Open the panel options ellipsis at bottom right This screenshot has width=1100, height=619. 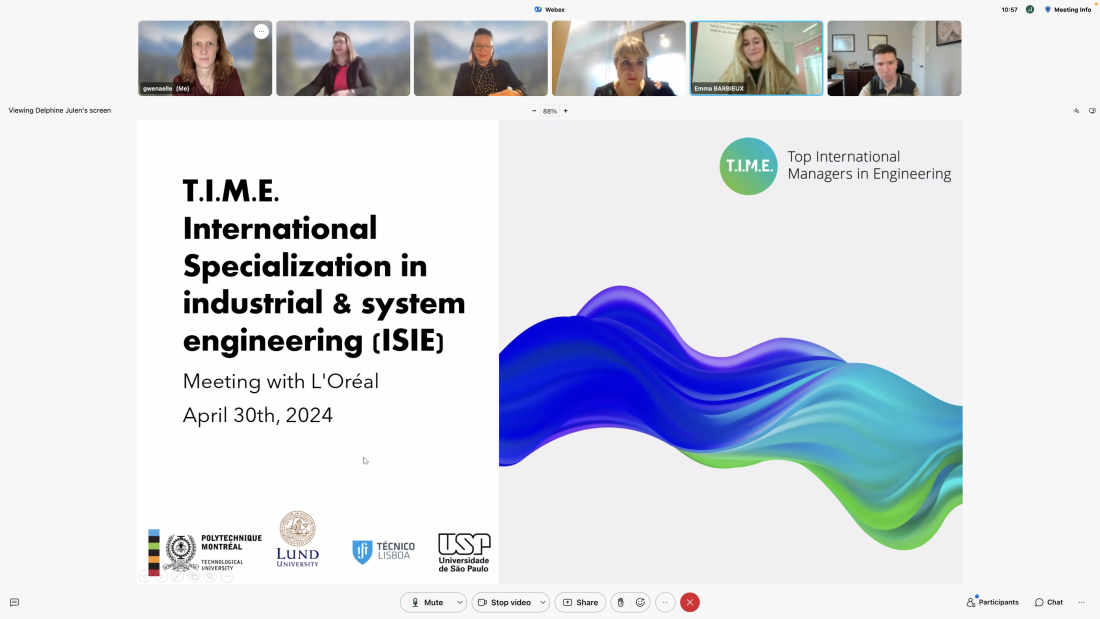click(1081, 602)
